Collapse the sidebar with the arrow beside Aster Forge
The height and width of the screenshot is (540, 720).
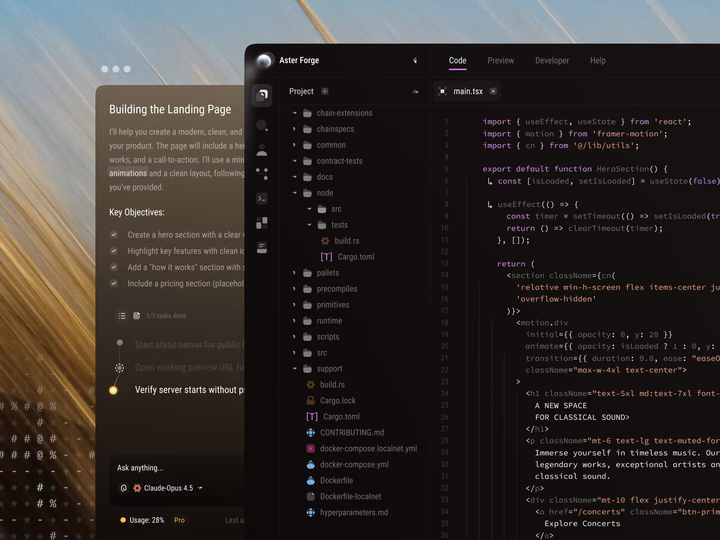tap(415, 60)
